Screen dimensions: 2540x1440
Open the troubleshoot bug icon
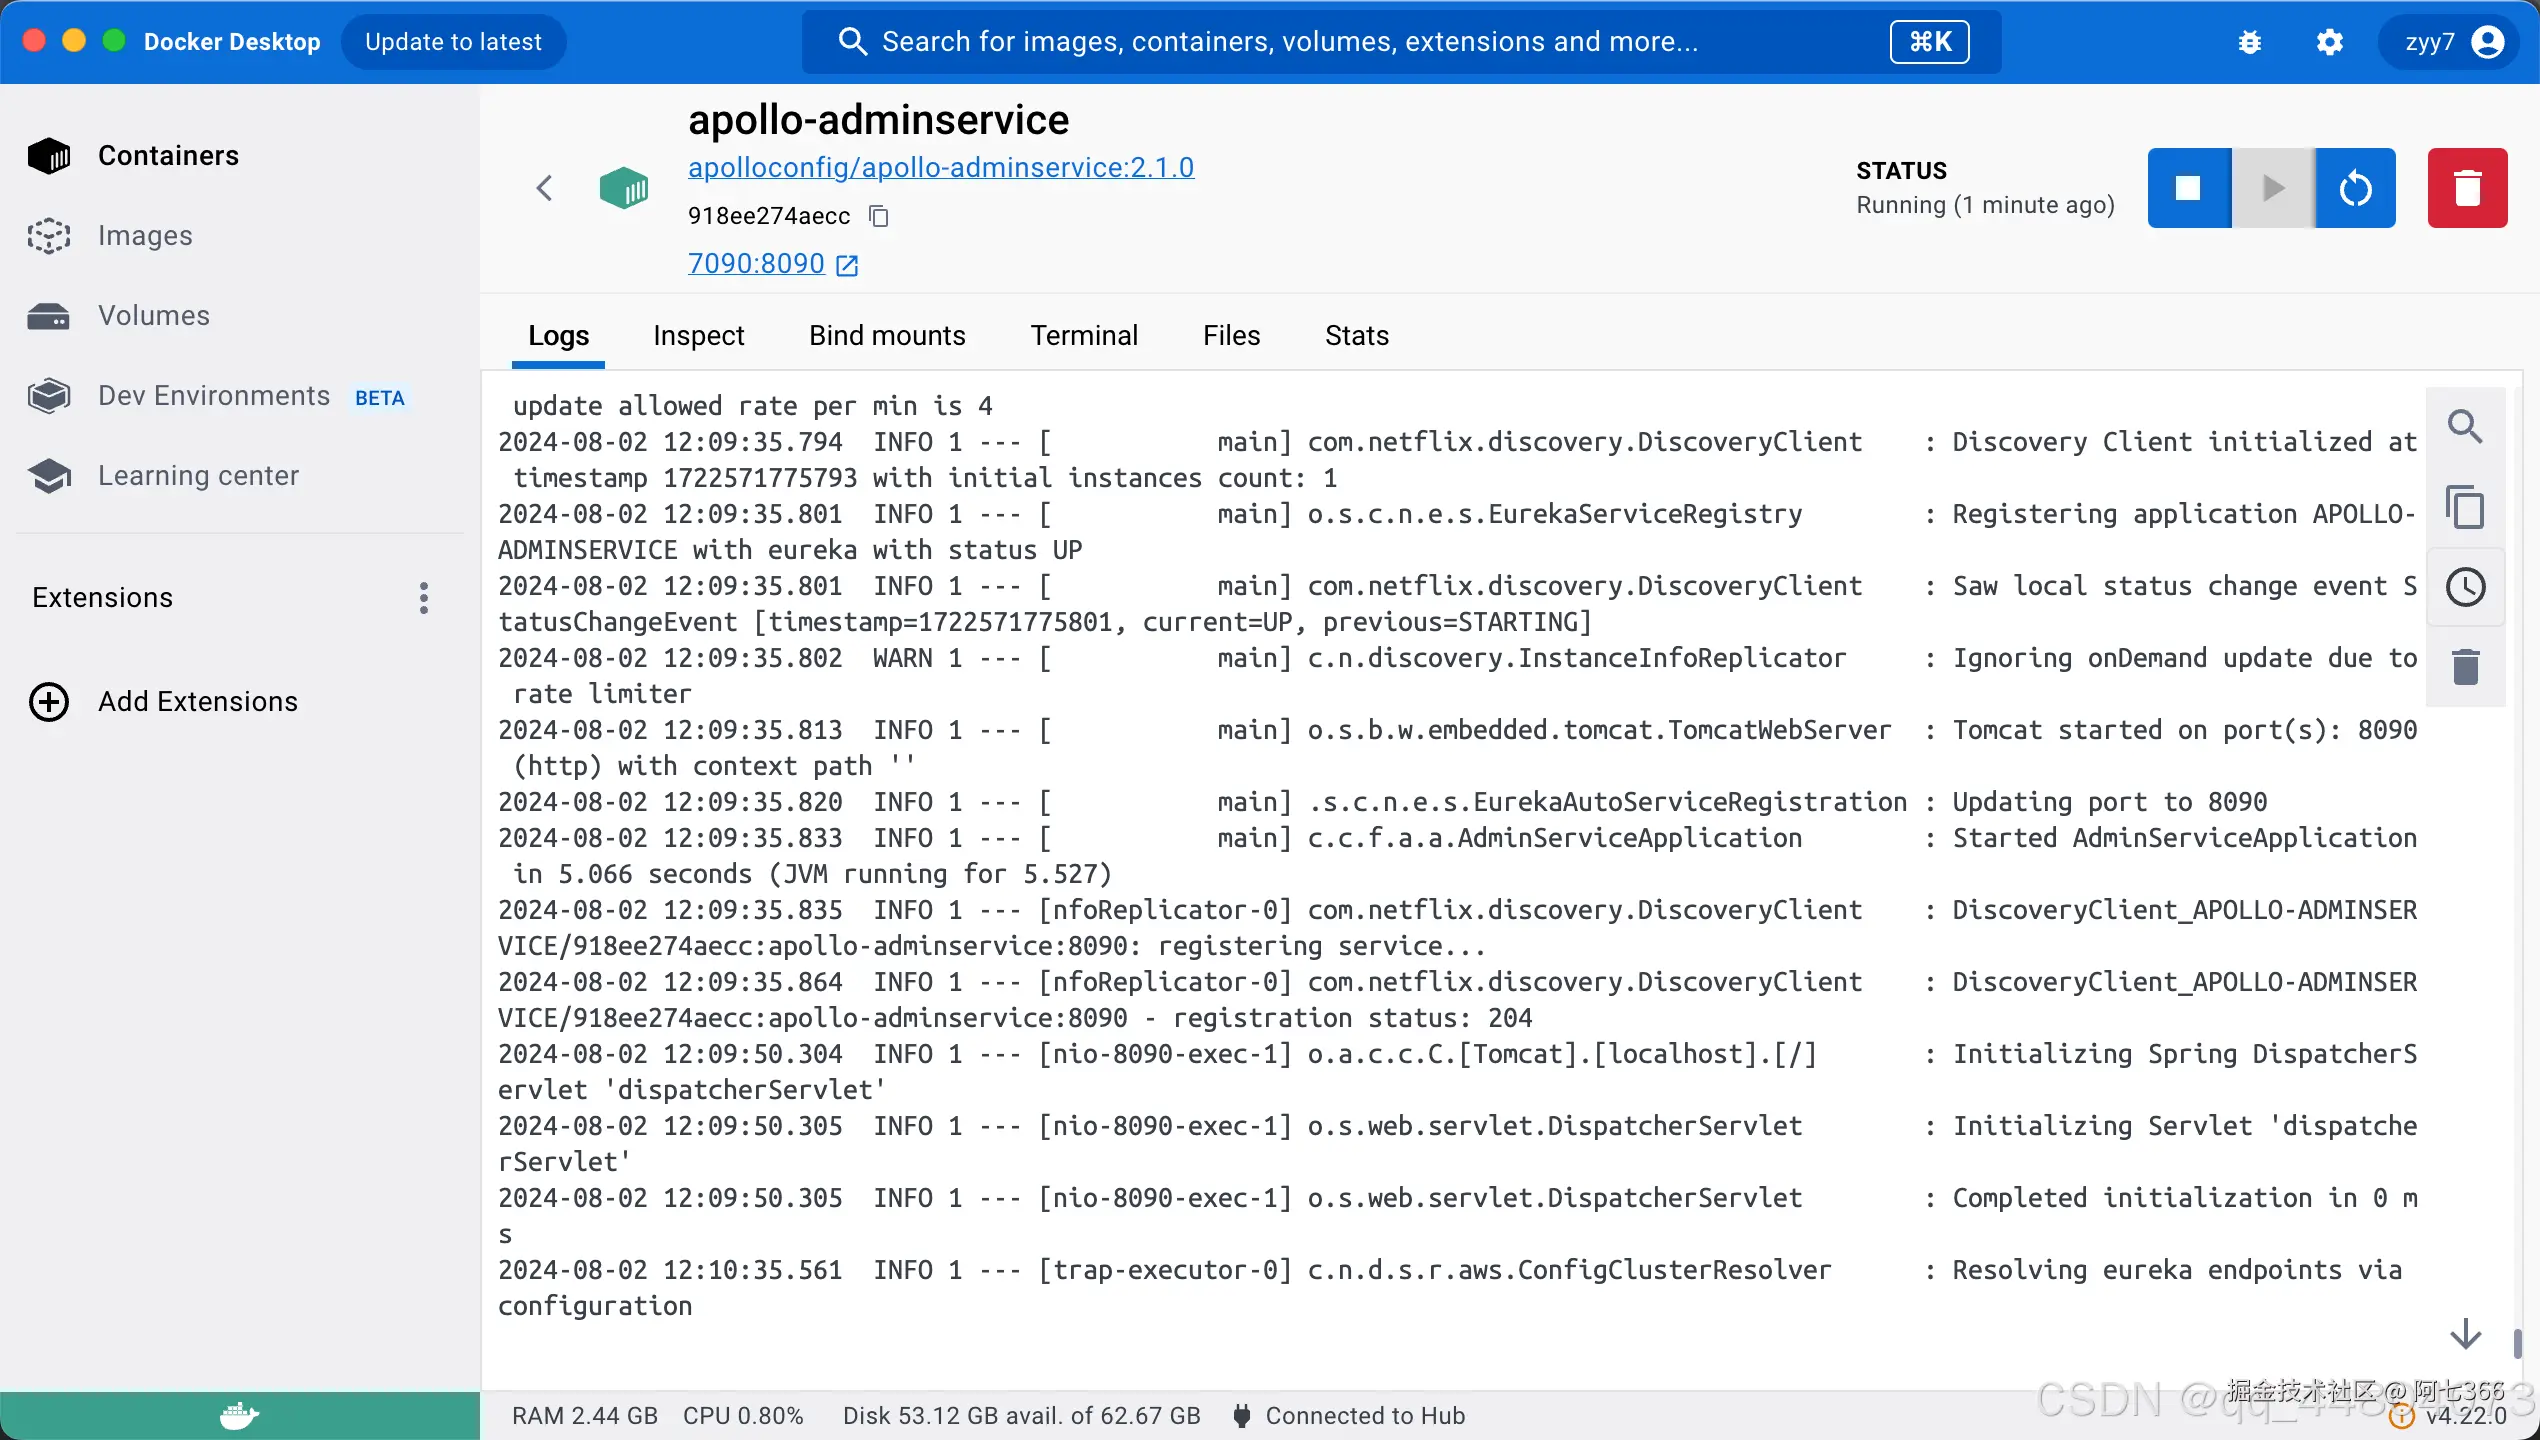click(x=2250, y=42)
